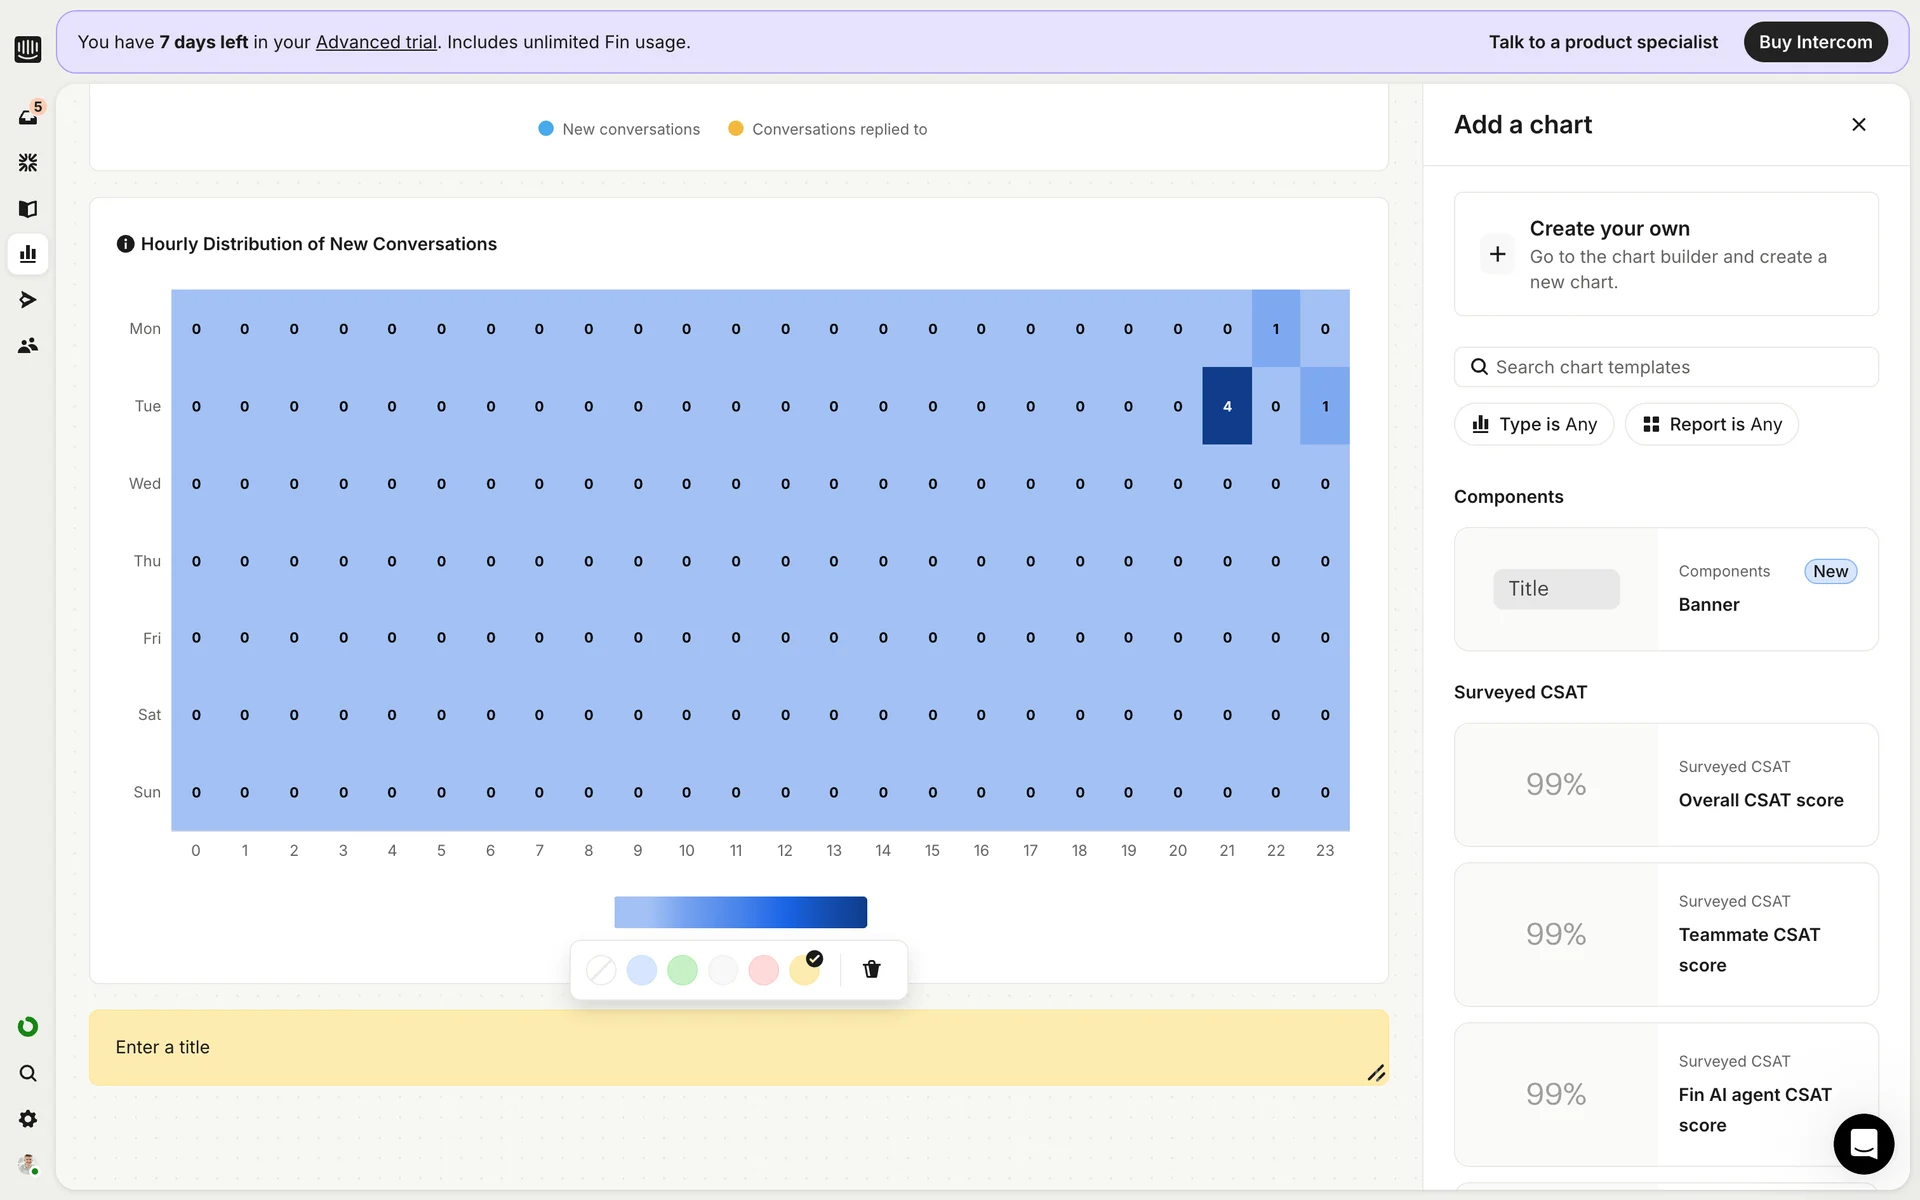Add the Banner component template
The image size is (1920, 1200).
(1666, 589)
